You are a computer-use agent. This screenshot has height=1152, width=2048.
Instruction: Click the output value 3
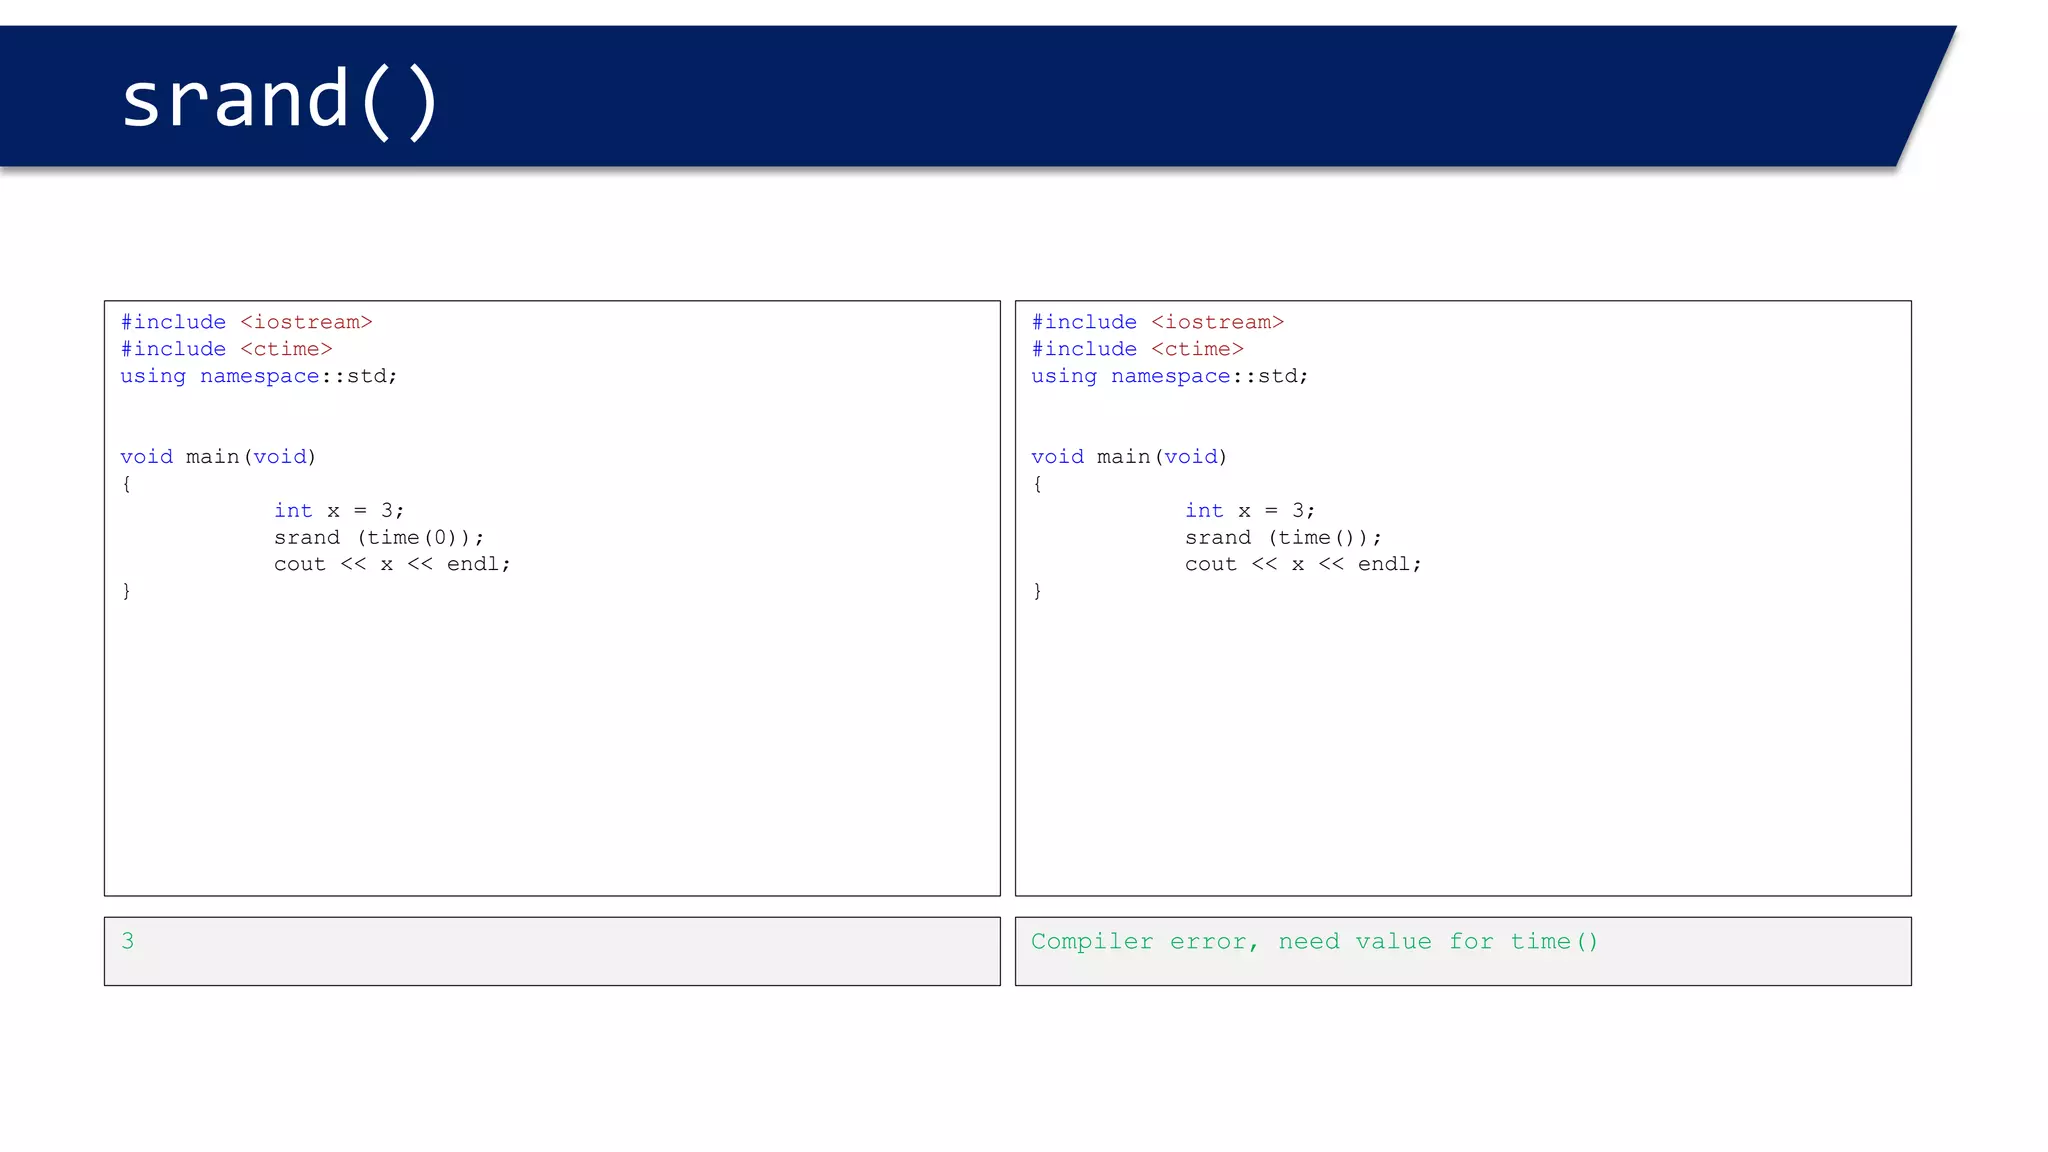[x=128, y=941]
